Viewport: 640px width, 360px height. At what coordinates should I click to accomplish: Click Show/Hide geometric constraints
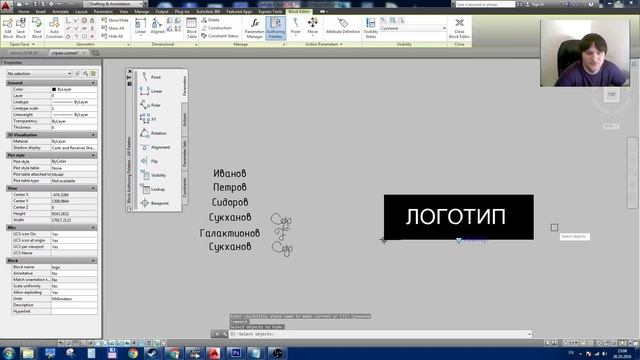click(x=115, y=20)
